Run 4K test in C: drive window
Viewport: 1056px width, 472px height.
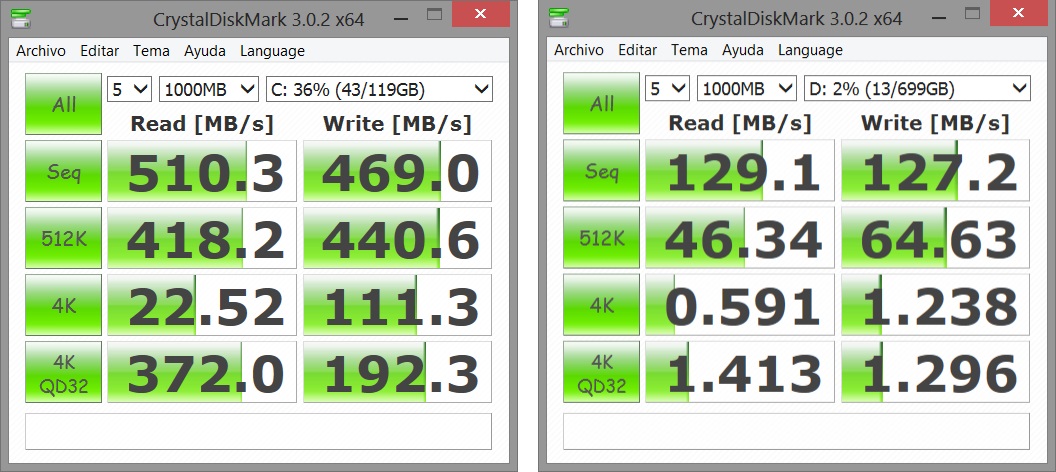pyautogui.click(x=63, y=305)
